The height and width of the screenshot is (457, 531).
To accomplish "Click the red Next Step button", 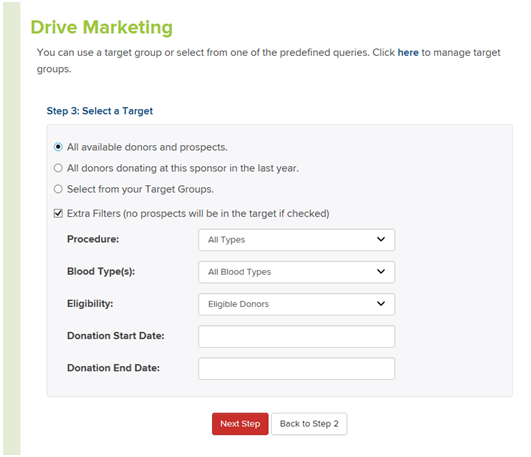I will click(240, 424).
